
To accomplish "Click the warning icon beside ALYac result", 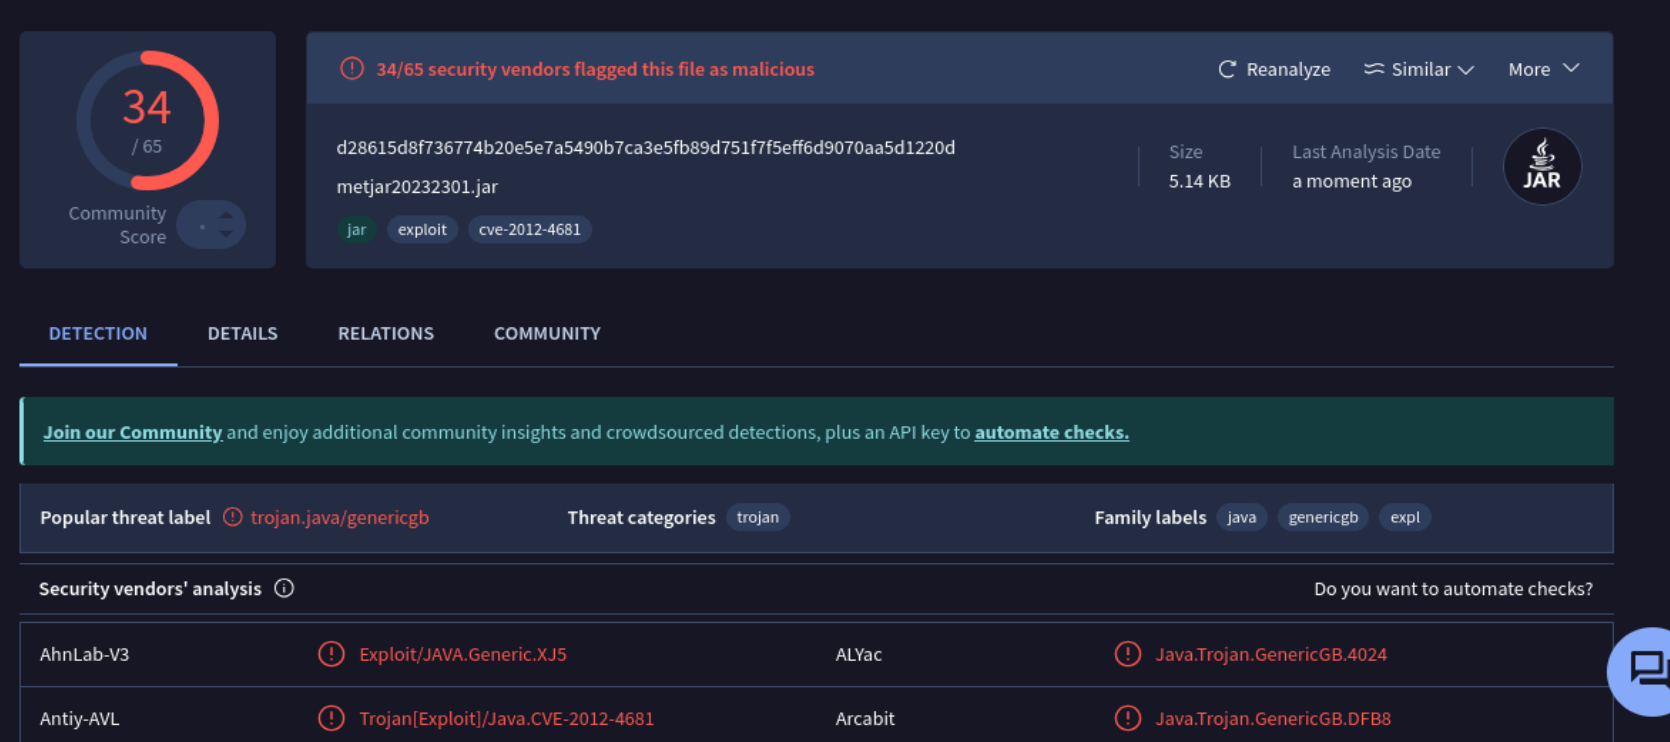I will click(x=1127, y=654).
